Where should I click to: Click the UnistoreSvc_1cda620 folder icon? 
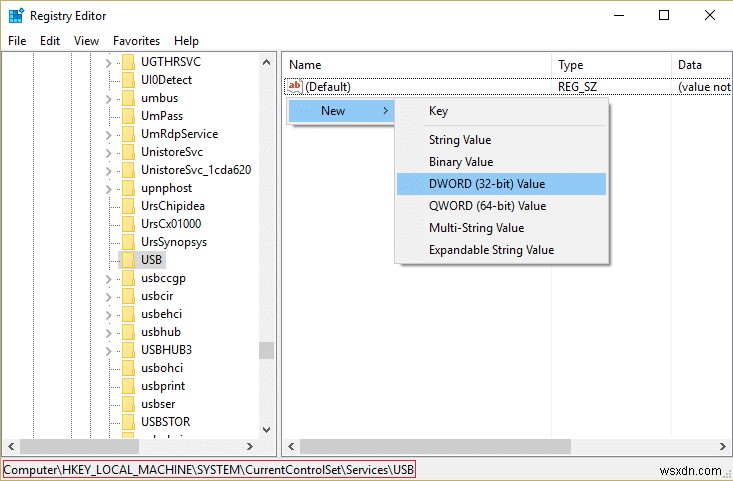coord(128,170)
